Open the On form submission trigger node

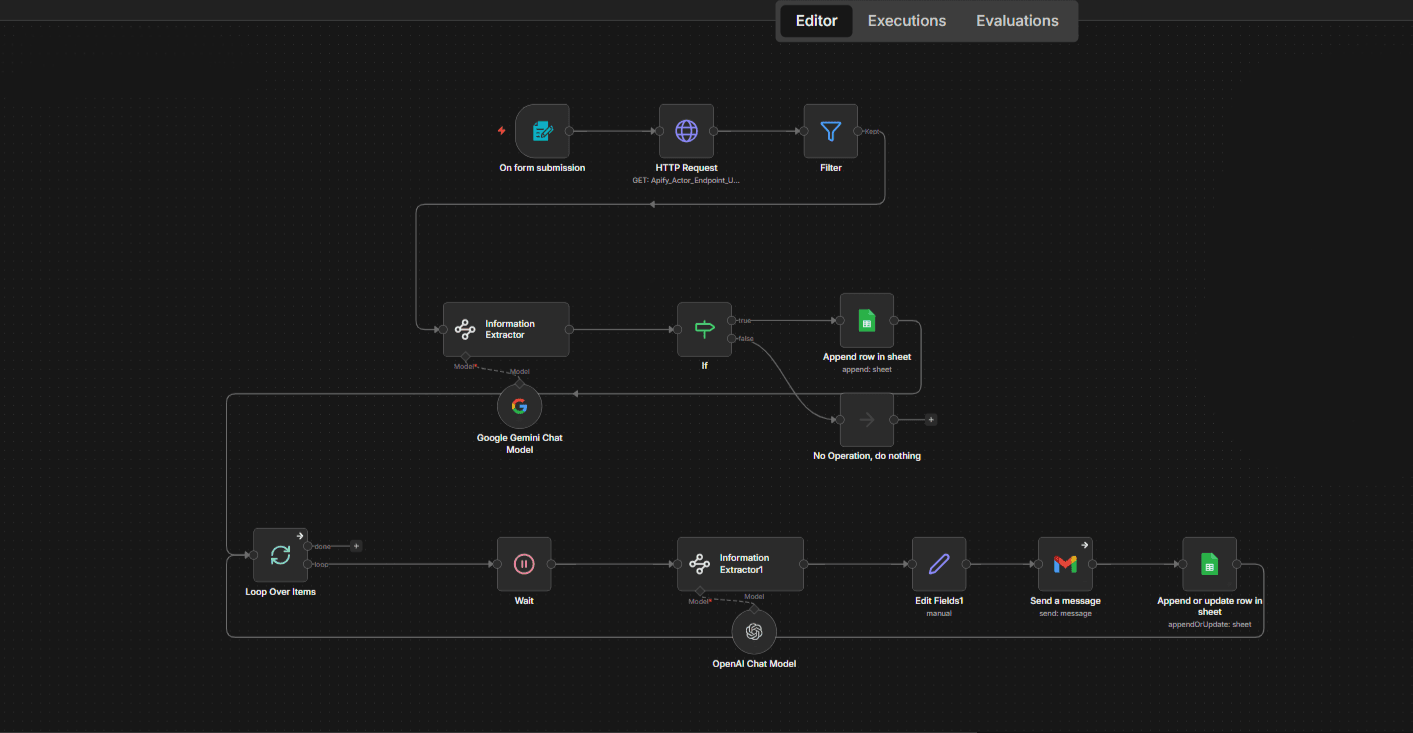point(542,130)
